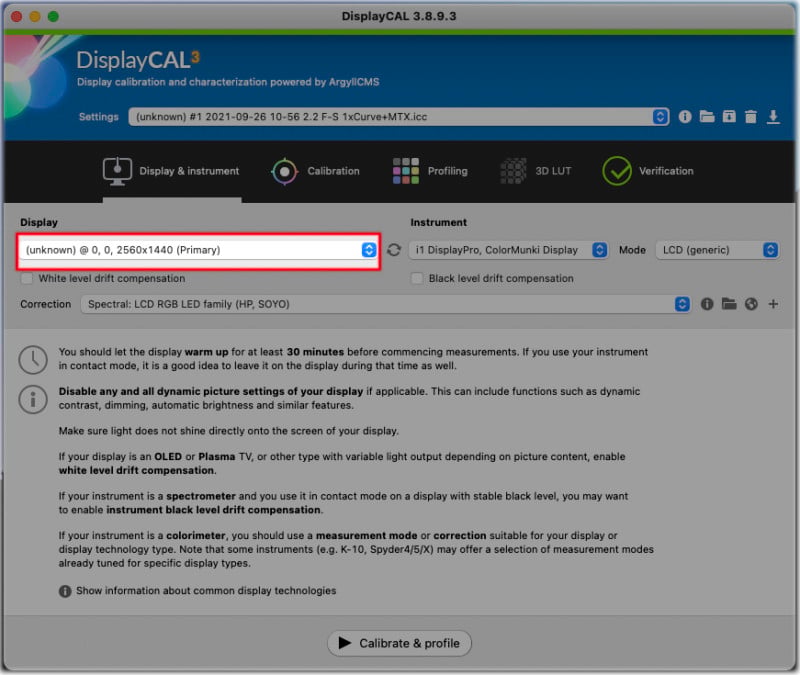
Task: Click the green zoom window button
Action: (53, 16)
